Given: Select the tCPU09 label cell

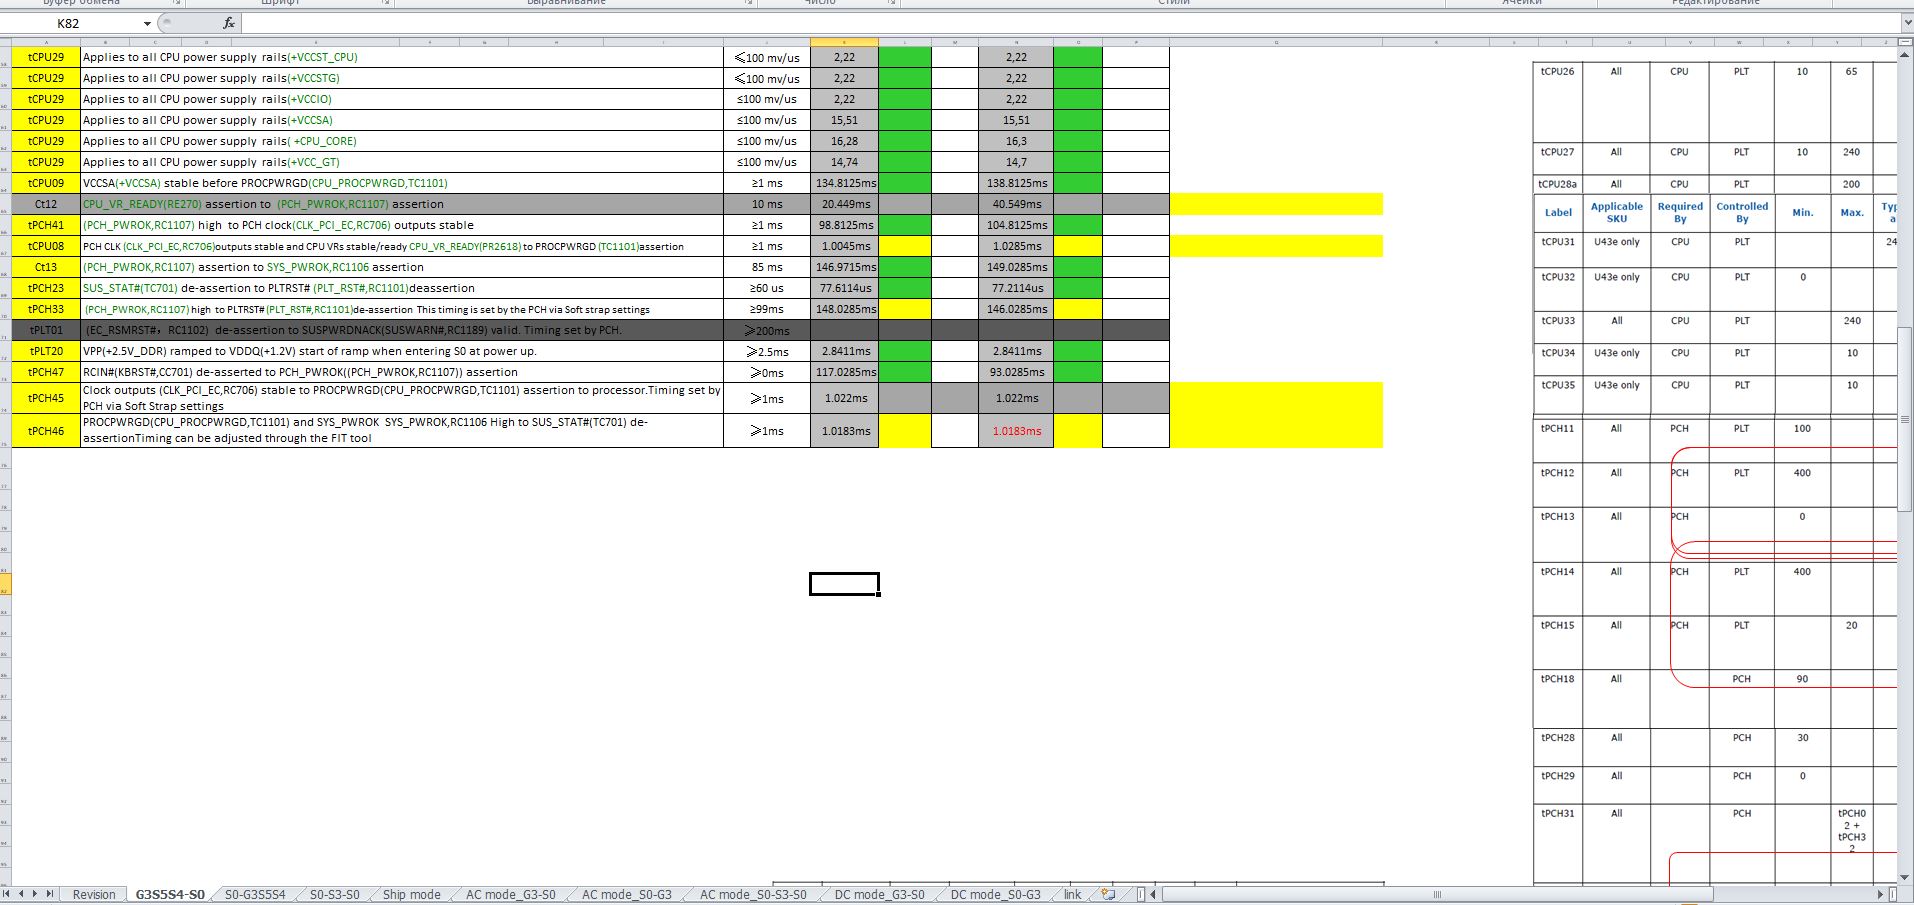Looking at the screenshot, I should [46, 183].
